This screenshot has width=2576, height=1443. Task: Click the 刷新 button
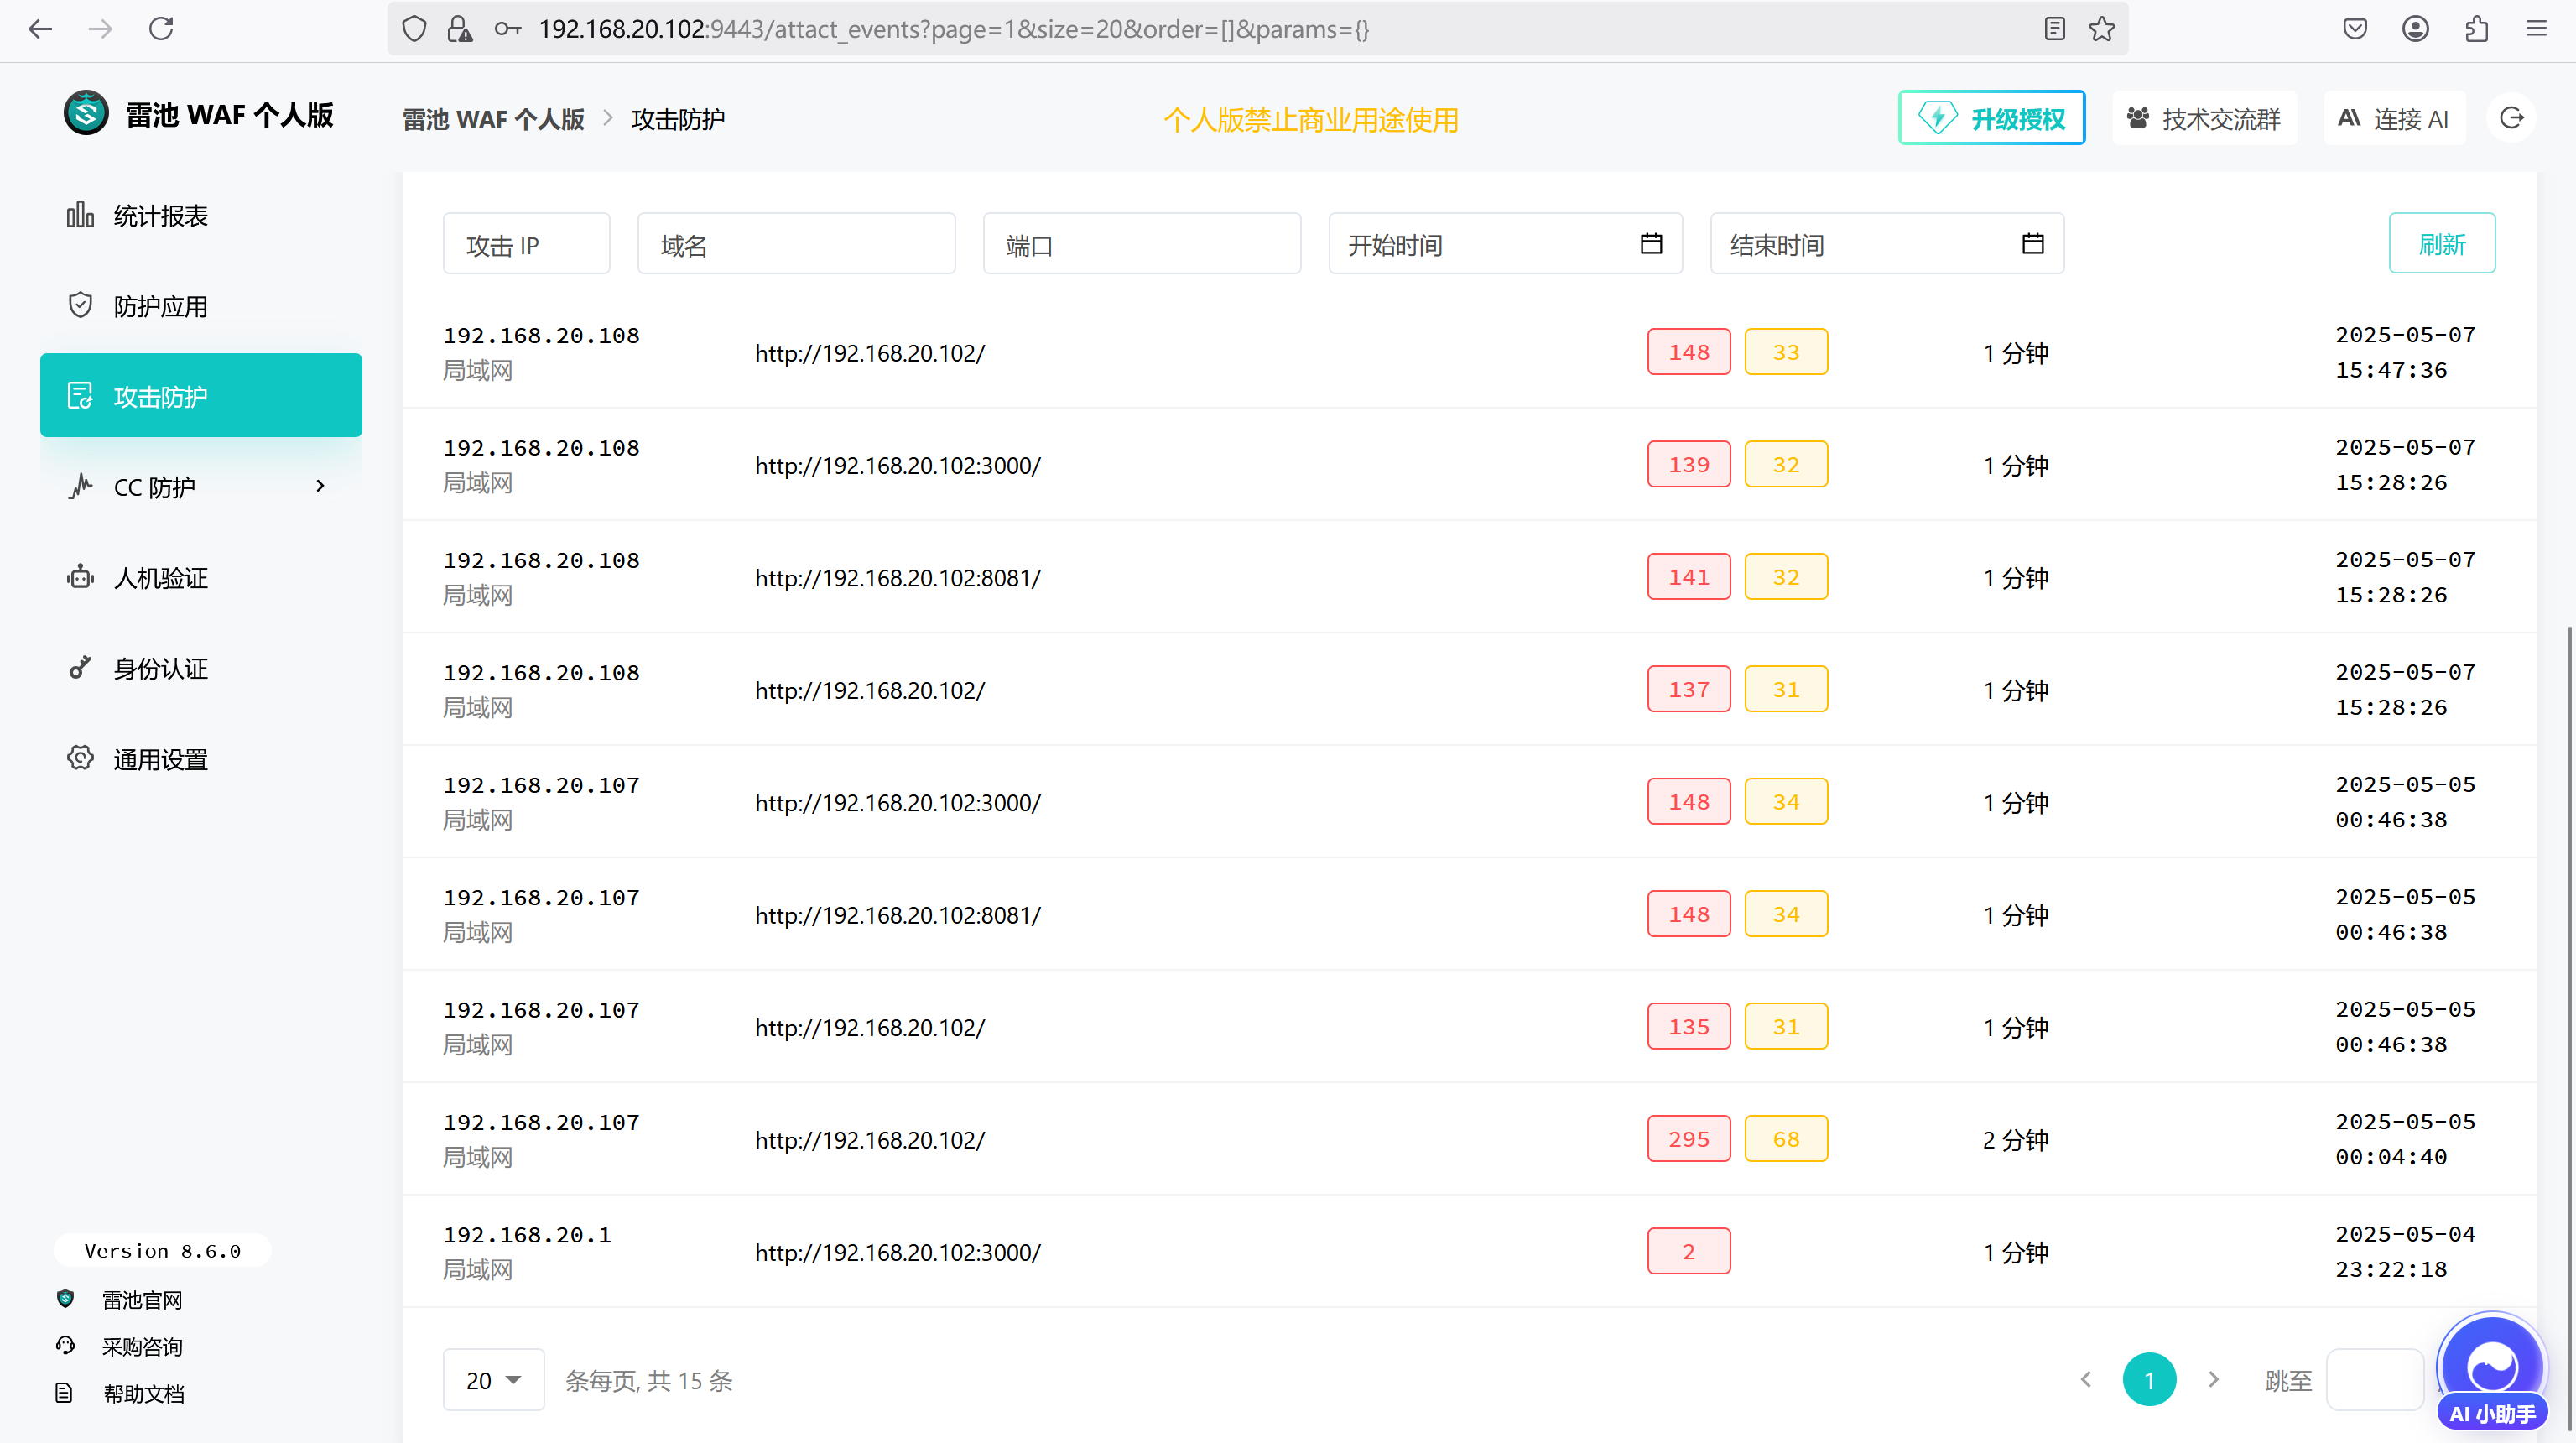2442,243
